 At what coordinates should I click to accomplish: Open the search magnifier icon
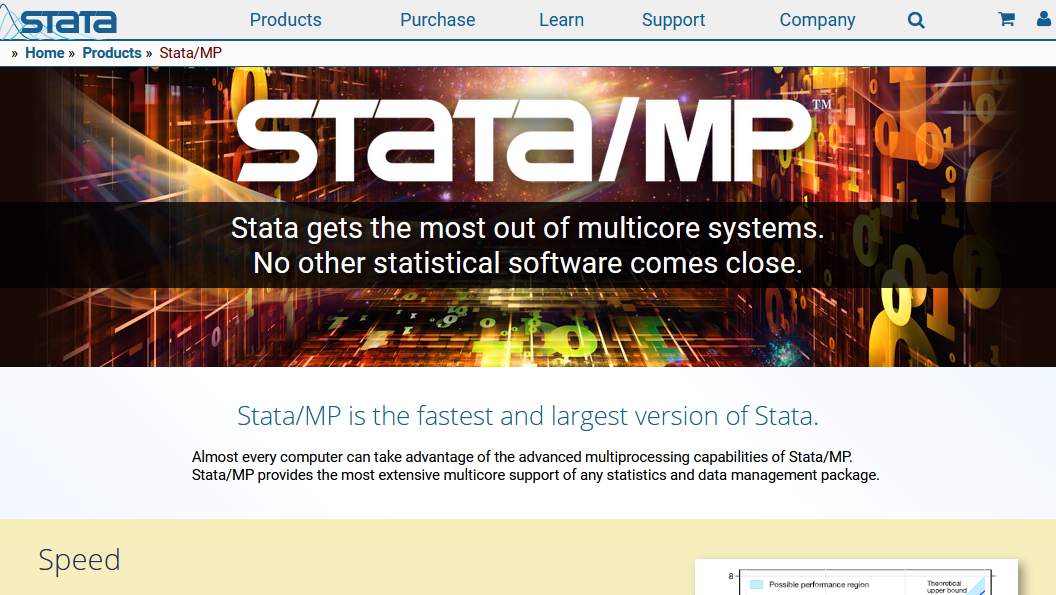click(916, 20)
